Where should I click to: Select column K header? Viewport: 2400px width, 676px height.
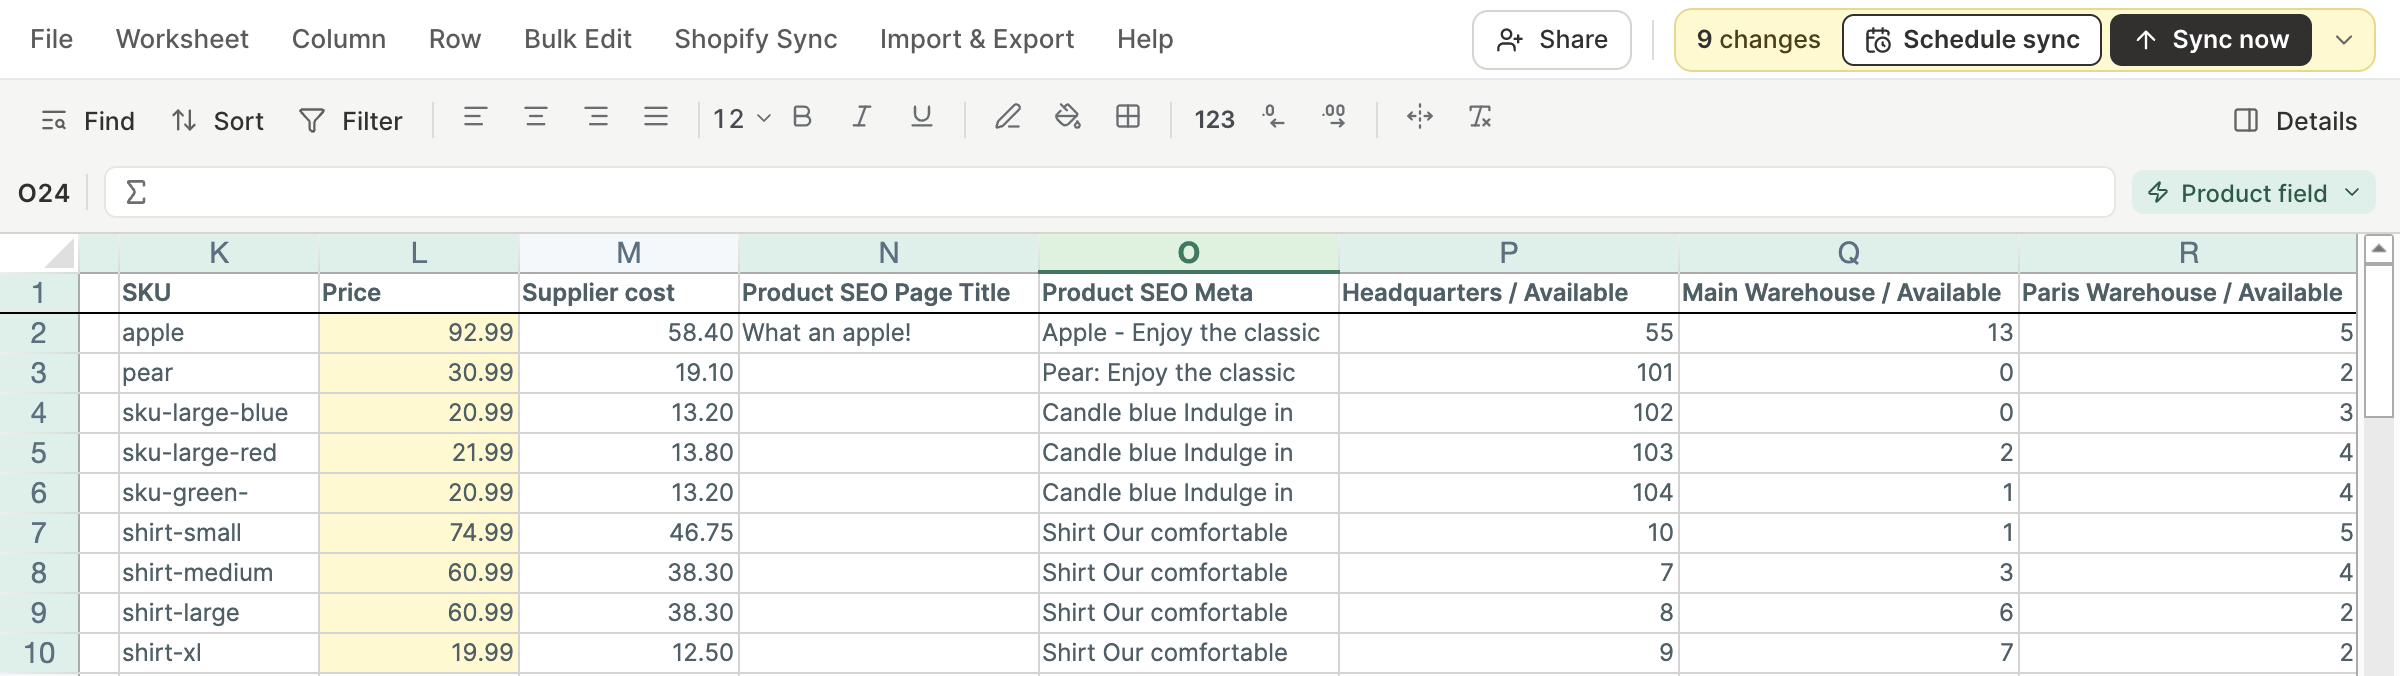coord(219,253)
